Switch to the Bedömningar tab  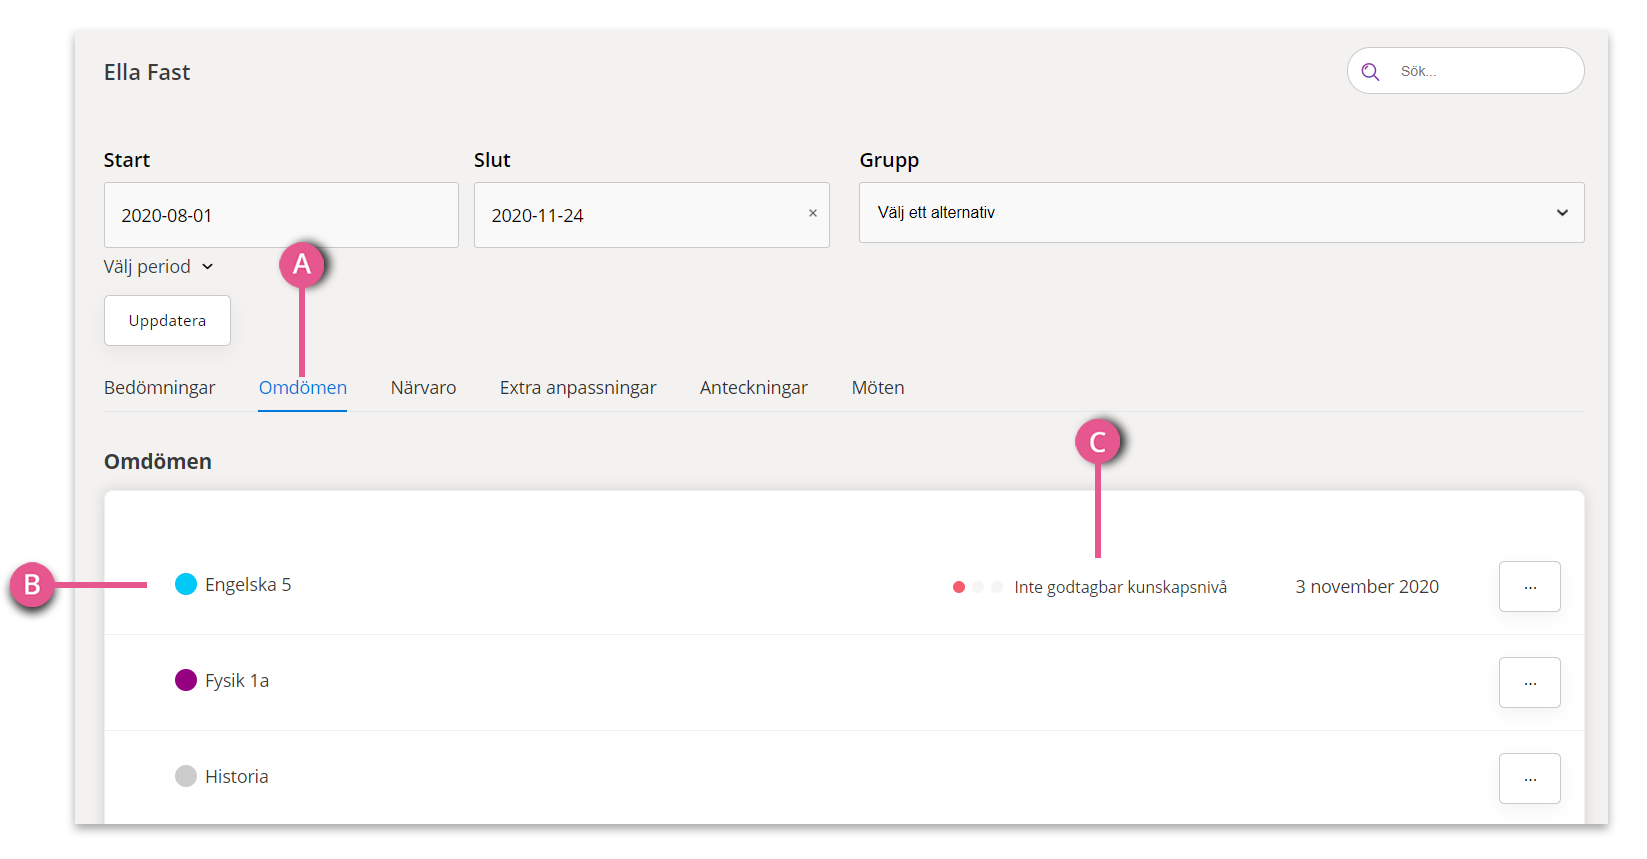point(160,388)
